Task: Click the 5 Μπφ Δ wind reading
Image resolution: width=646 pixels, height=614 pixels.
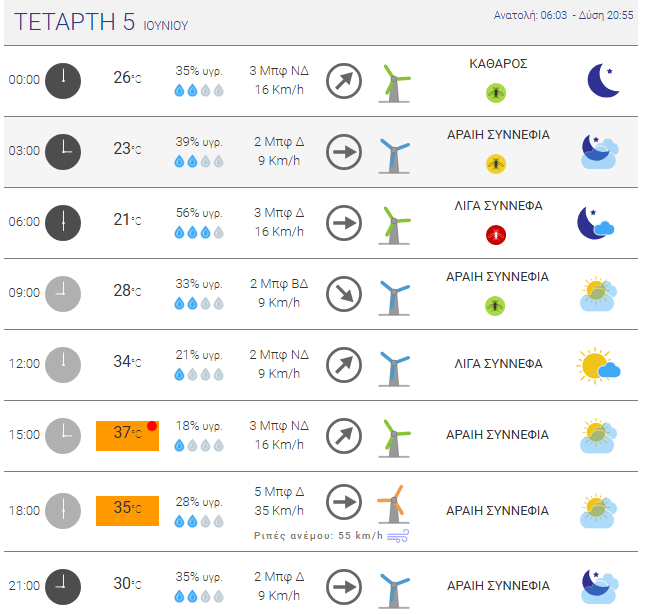Action: click(x=279, y=492)
